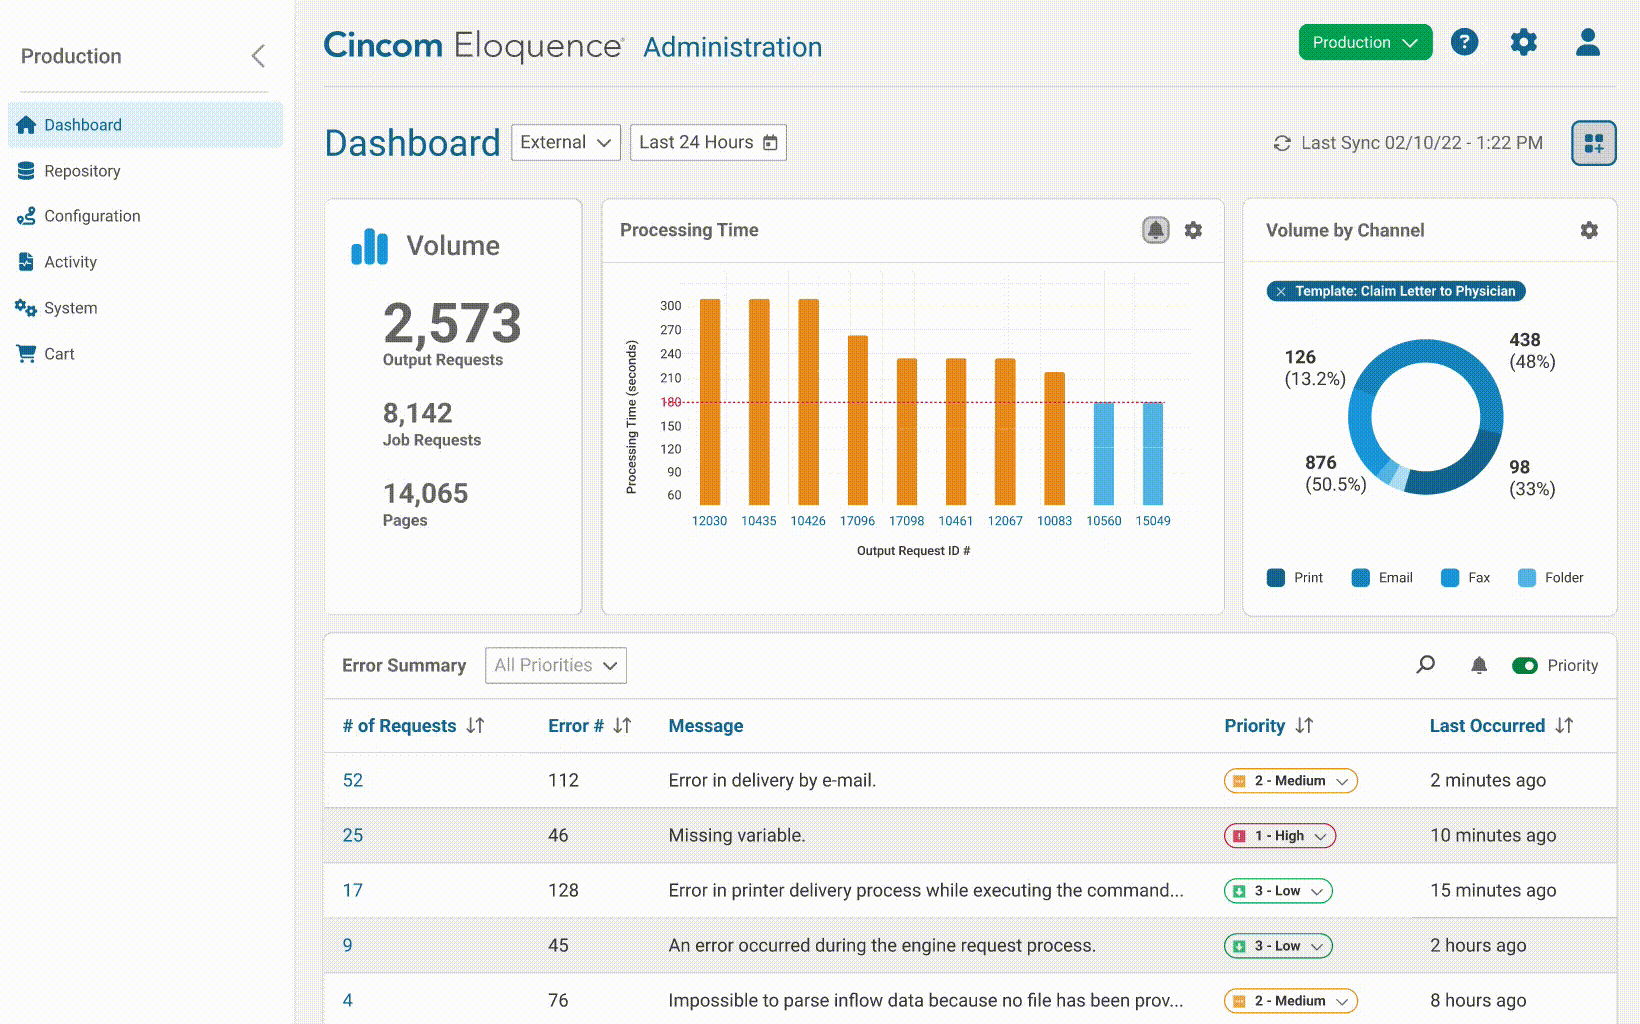Click the refresh sync icon
The image size is (1640, 1024).
[x=1282, y=143]
